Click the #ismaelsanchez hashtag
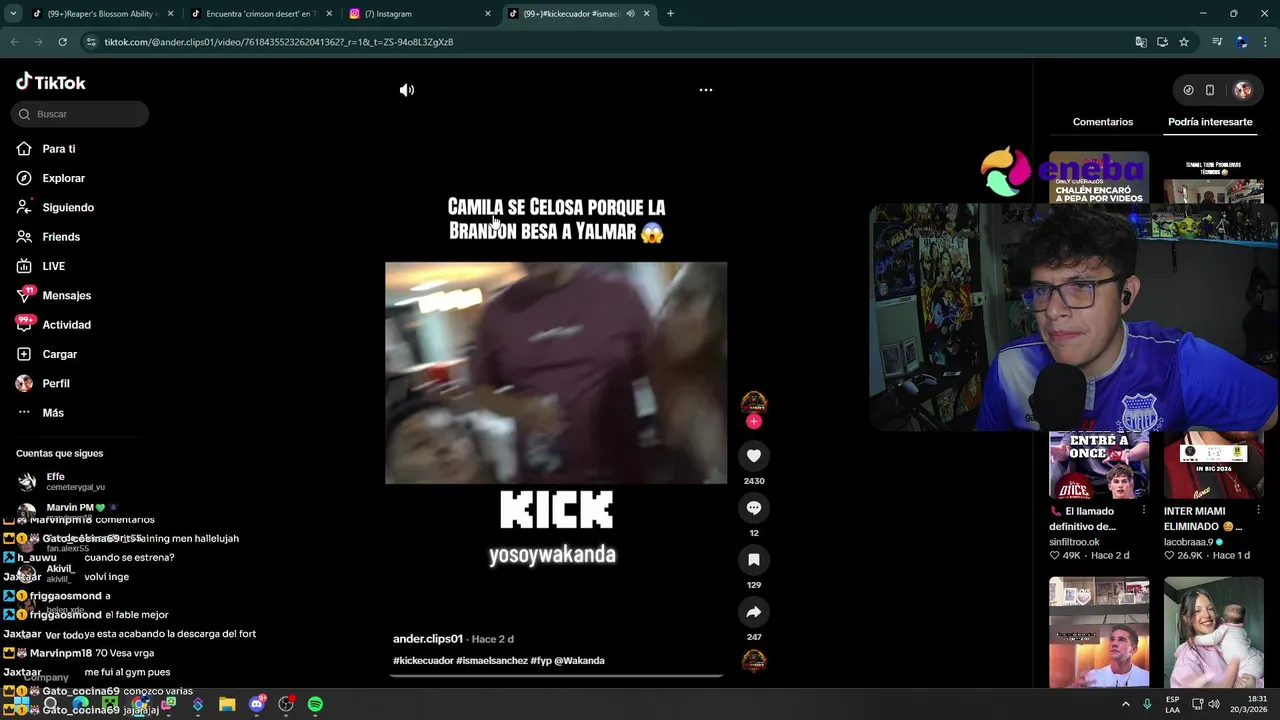Viewport: 1280px width, 720px height. pos(492,661)
